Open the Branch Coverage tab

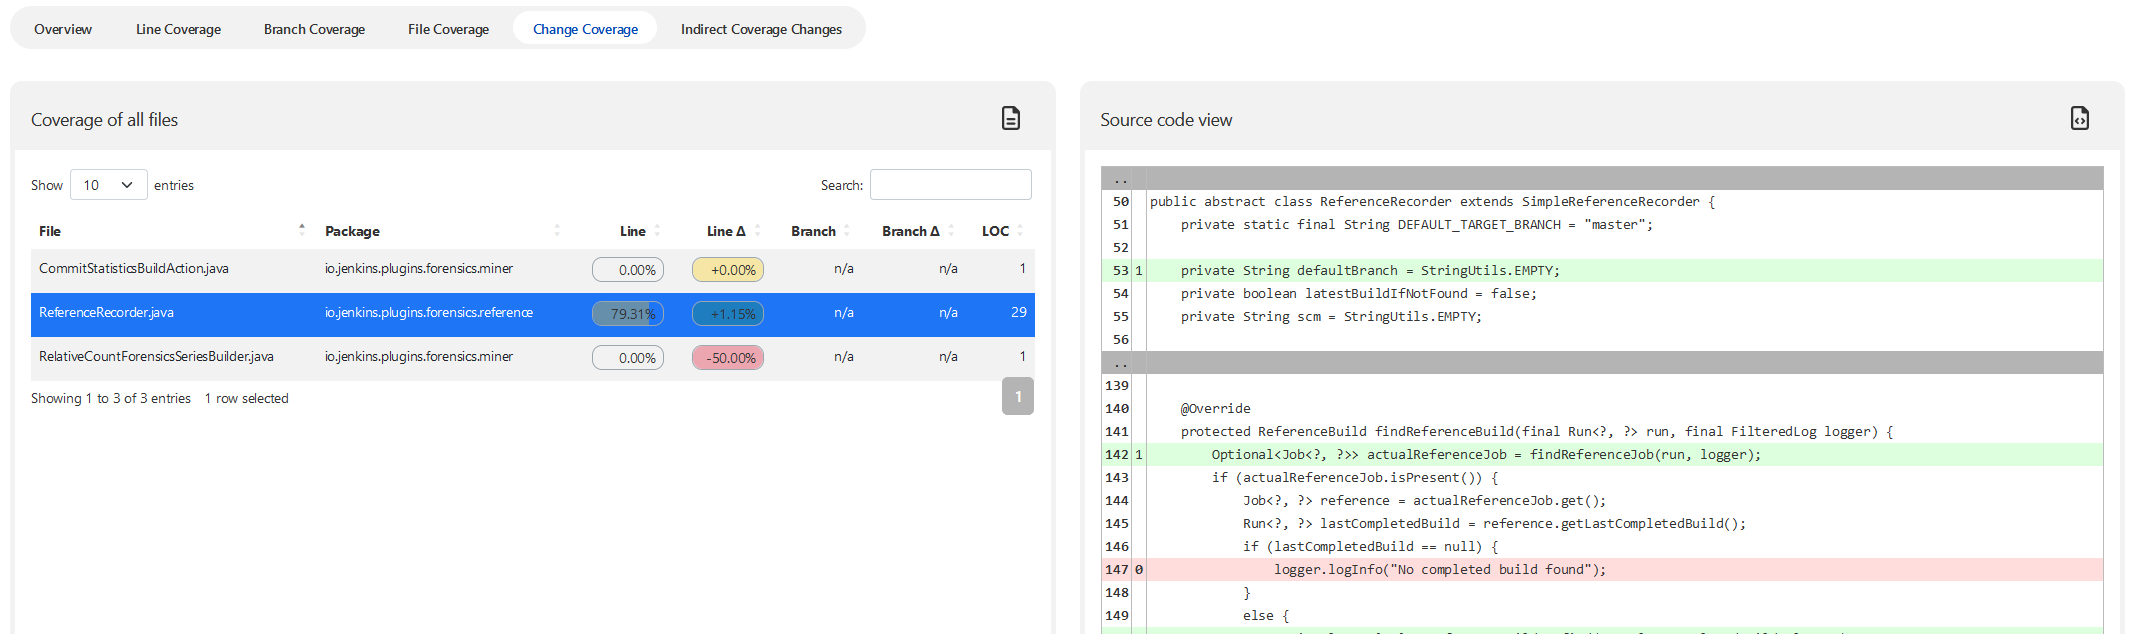pos(314,29)
